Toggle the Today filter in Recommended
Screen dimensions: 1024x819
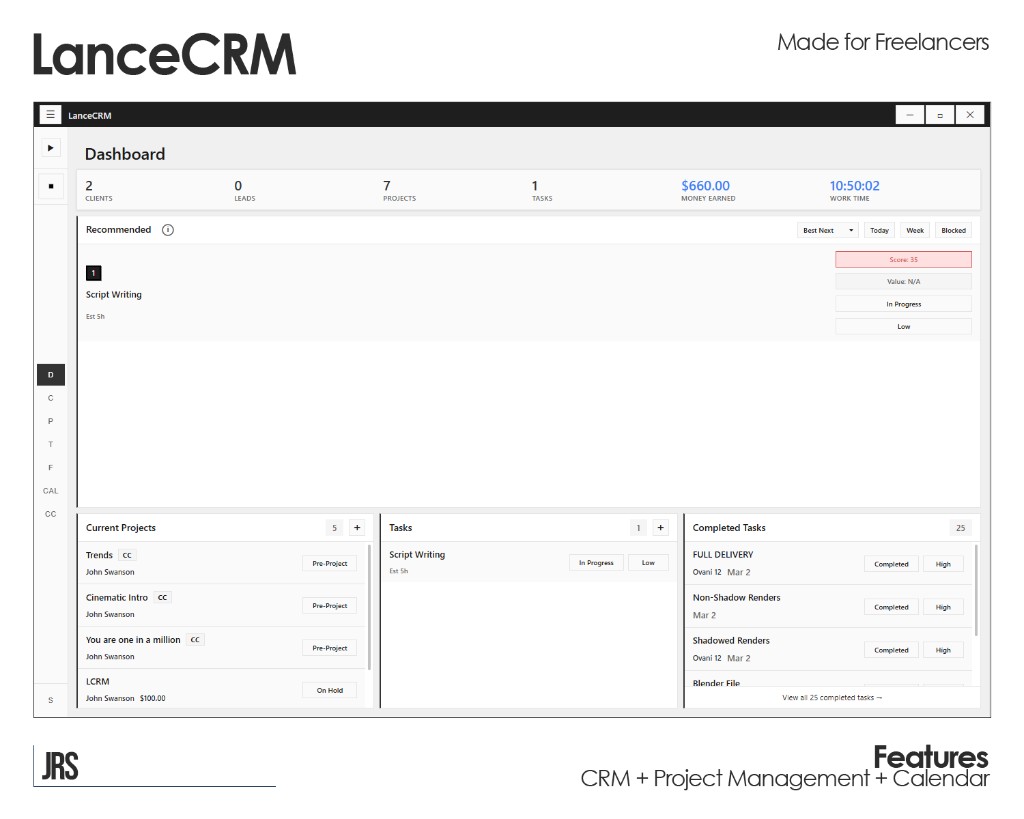pos(879,230)
